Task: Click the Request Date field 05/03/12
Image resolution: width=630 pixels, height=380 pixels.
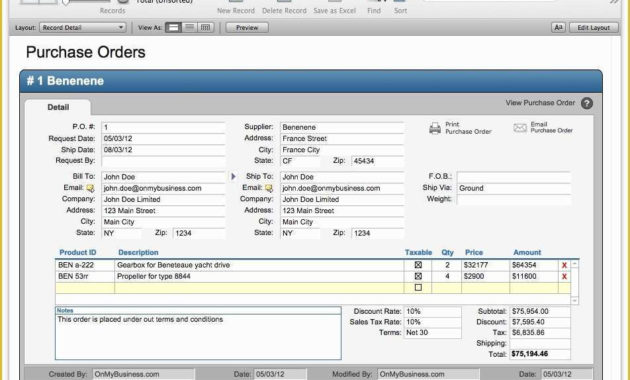Action: (x=163, y=139)
